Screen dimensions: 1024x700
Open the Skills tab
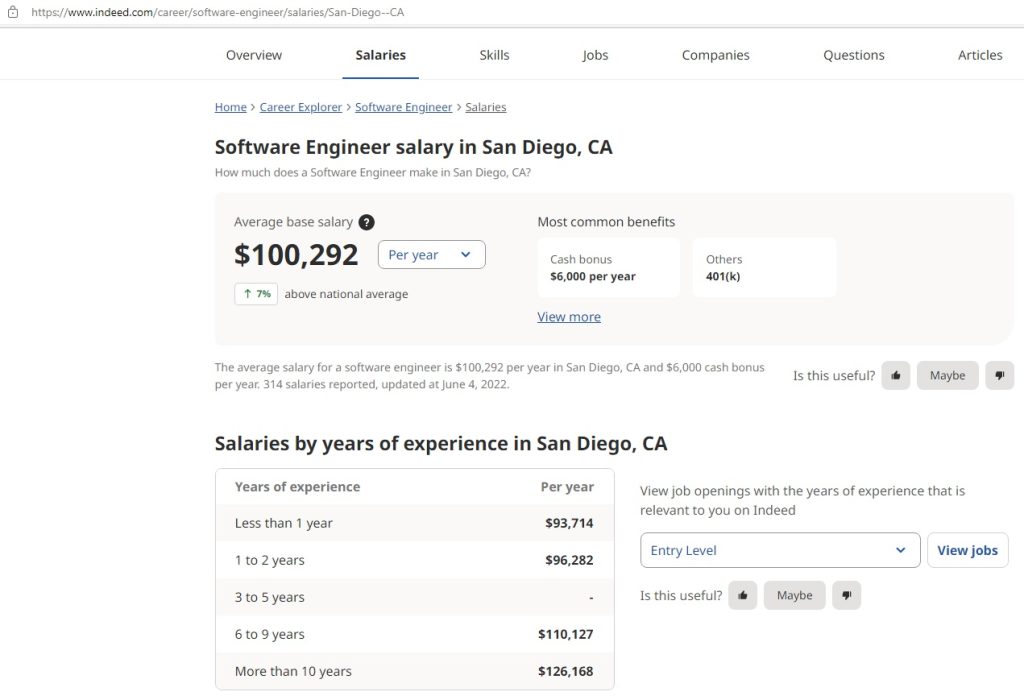pos(494,56)
